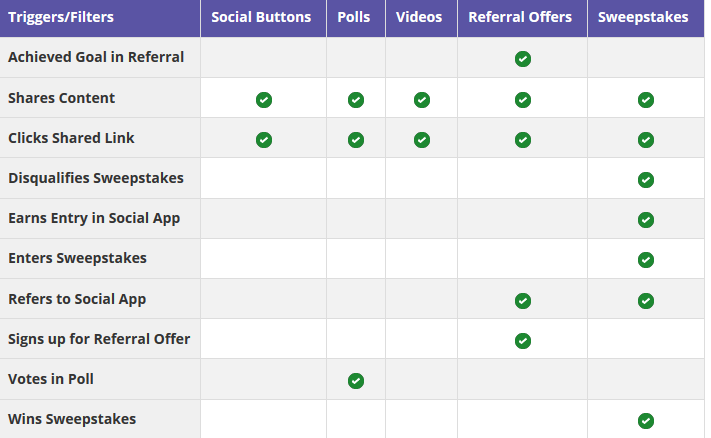The image size is (711, 438).
Task: Click Earns Entry in Social App checkmark
Action: tap(645, 220)
